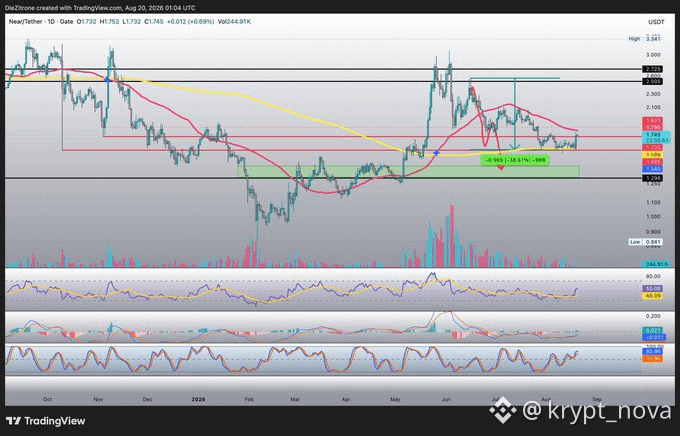680x436 pixels.
Task: Click Feb on the time axis
Action: pyautogui.click(x=249, y=399)
